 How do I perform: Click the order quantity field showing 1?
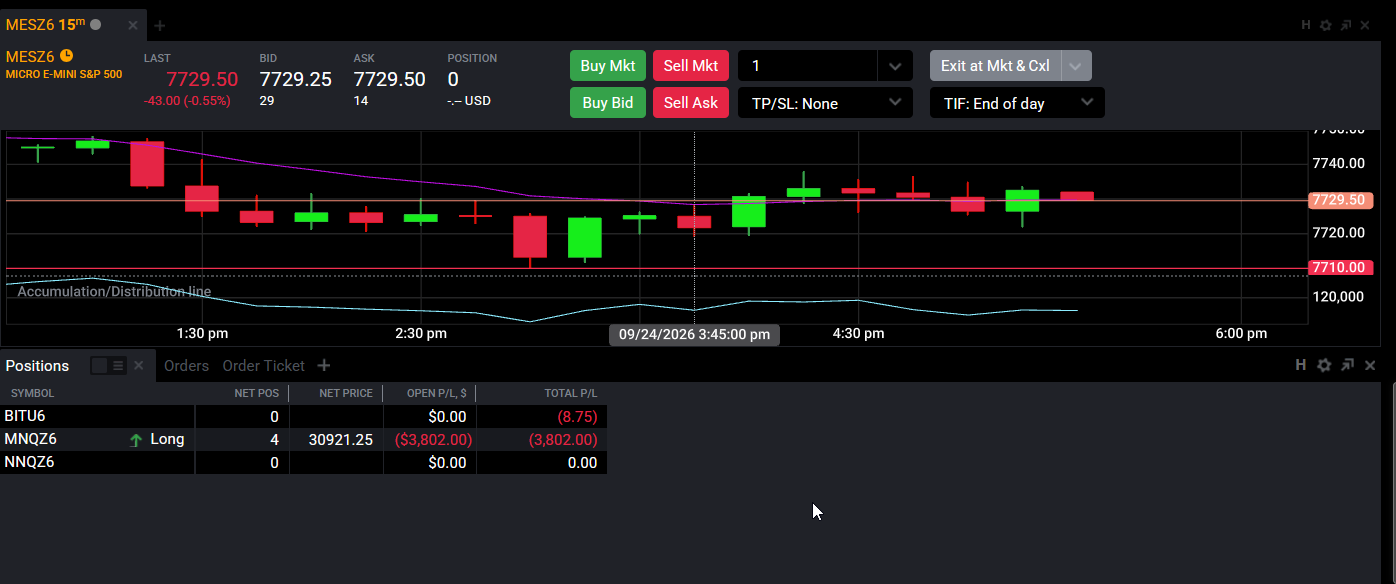click(808, 66)
